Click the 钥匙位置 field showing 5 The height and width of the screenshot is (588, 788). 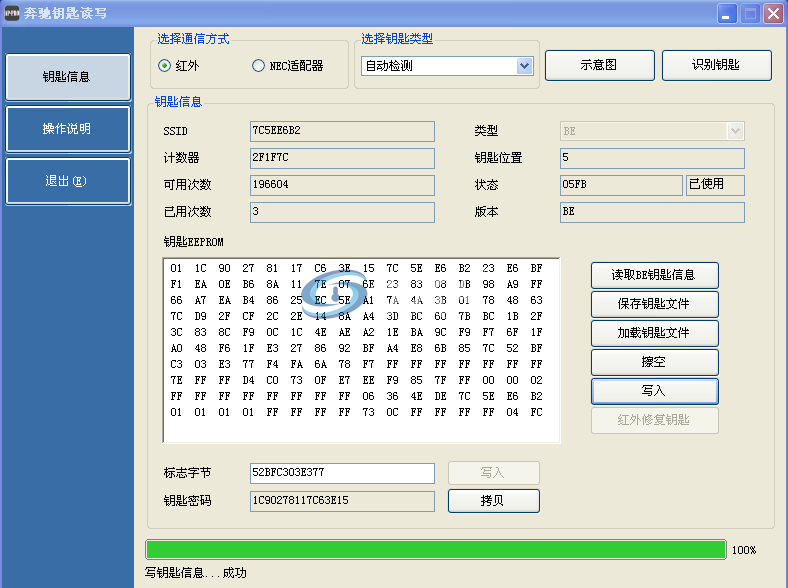pos(652,158)
